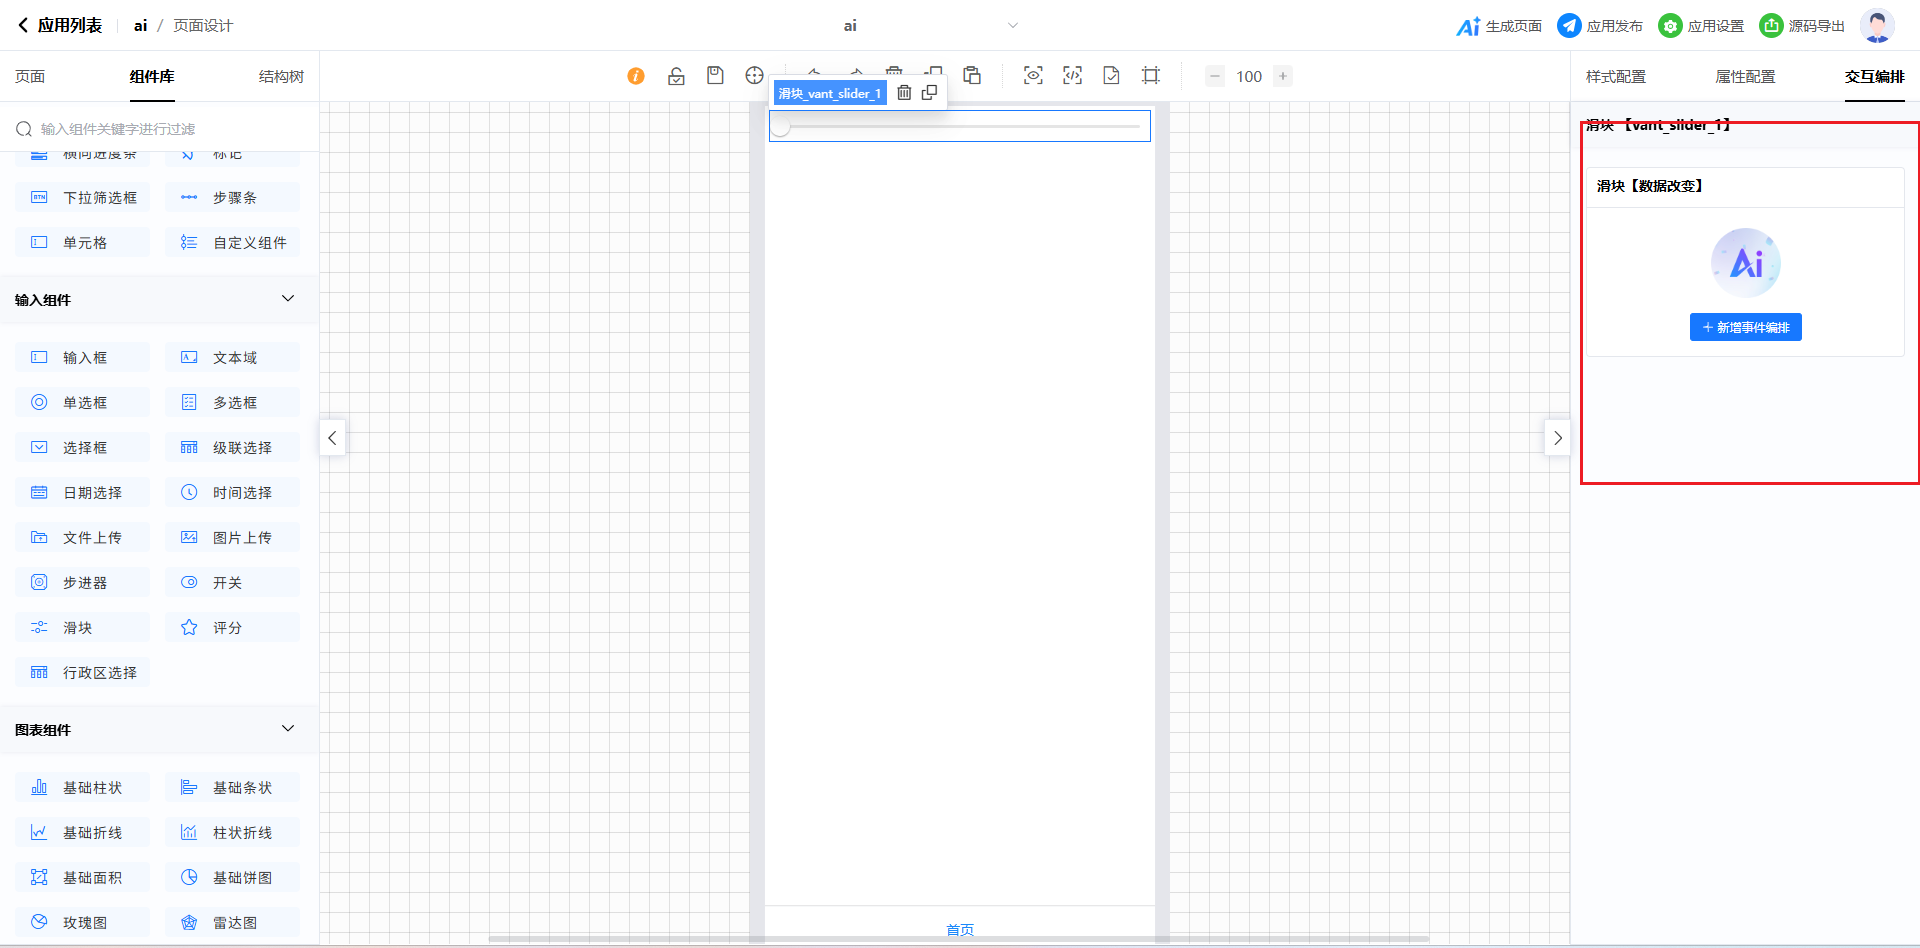Image resolution: width=1920 pixels, height=948 pixels.
Task: Duplicate the vant_slider_1 component using copy icon
Action: tap(929, 93)
